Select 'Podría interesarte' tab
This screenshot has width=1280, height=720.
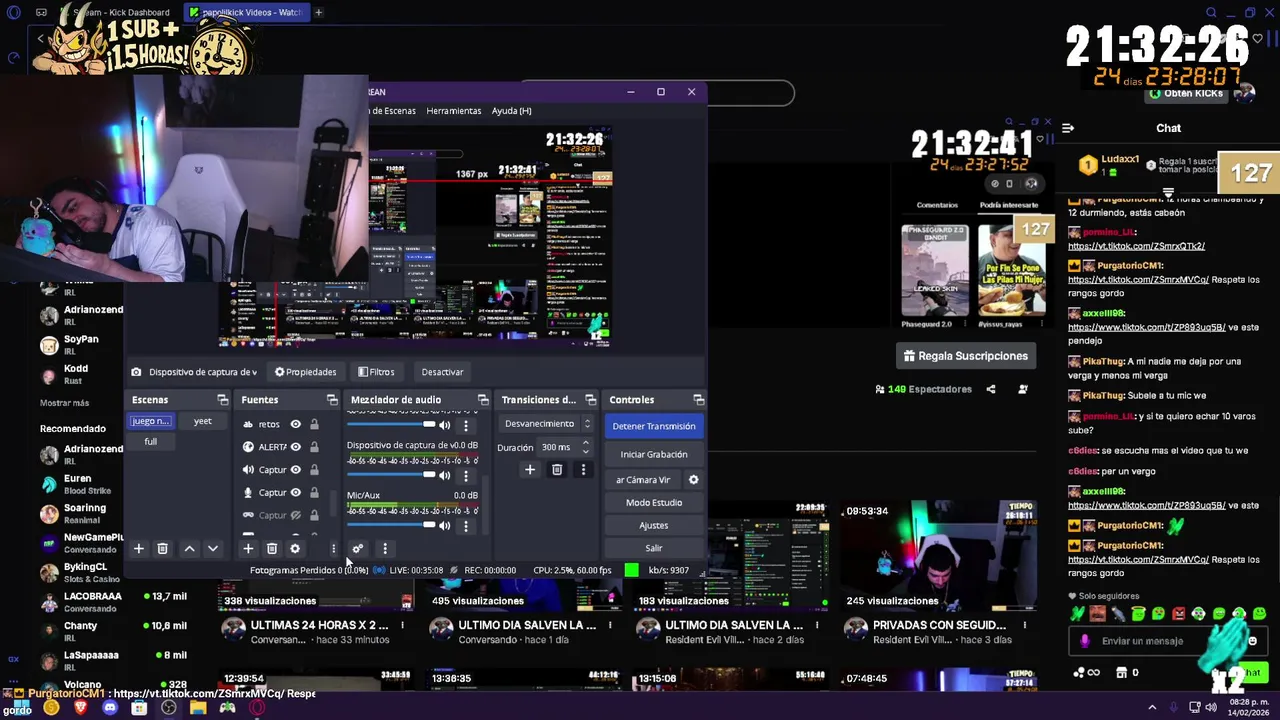(1009, 205)
